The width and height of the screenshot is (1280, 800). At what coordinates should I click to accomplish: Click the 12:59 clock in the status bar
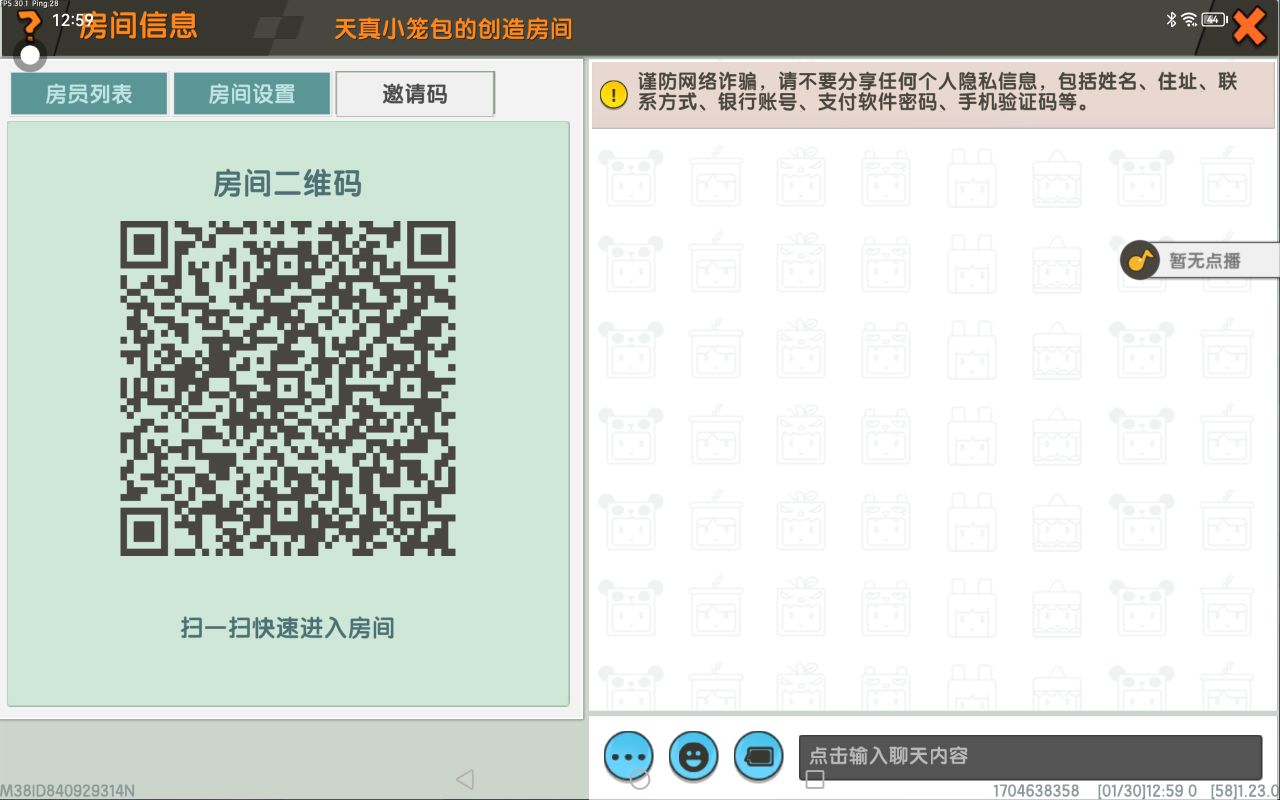(73, 20)
